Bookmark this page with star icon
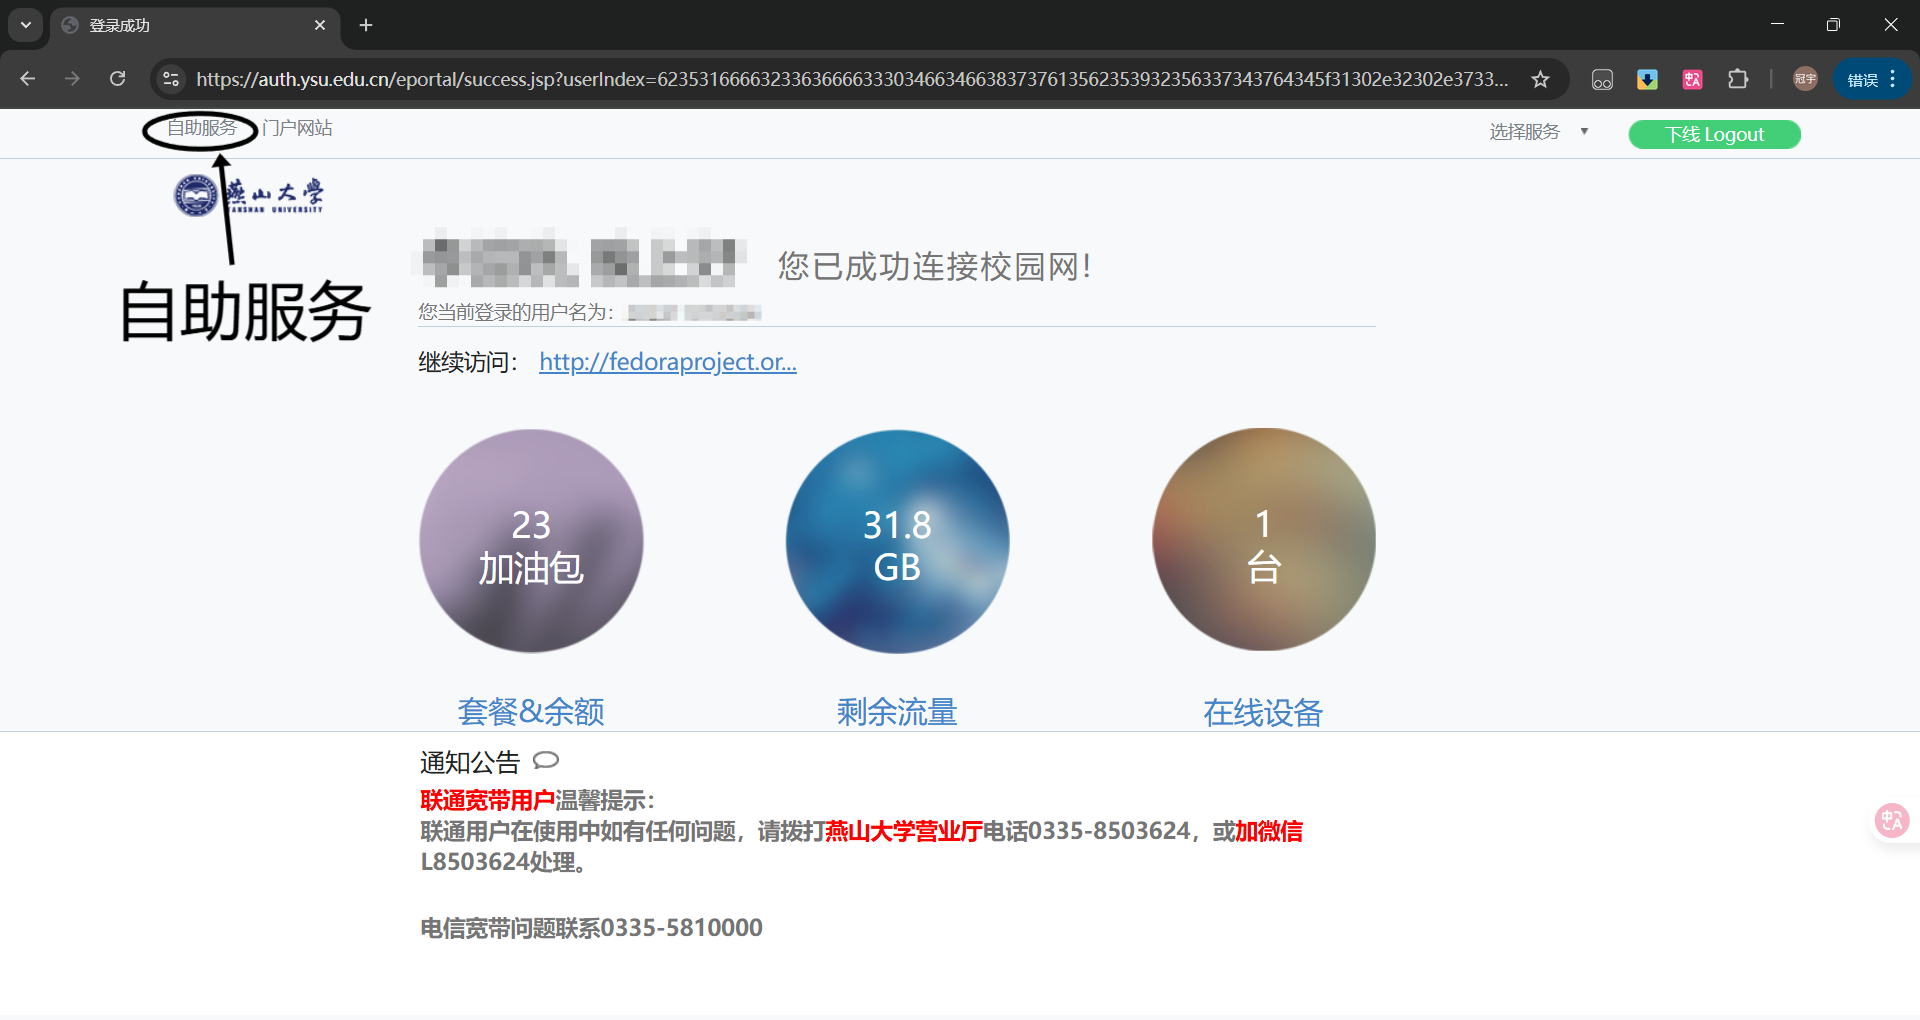 tap(1540, 79)
